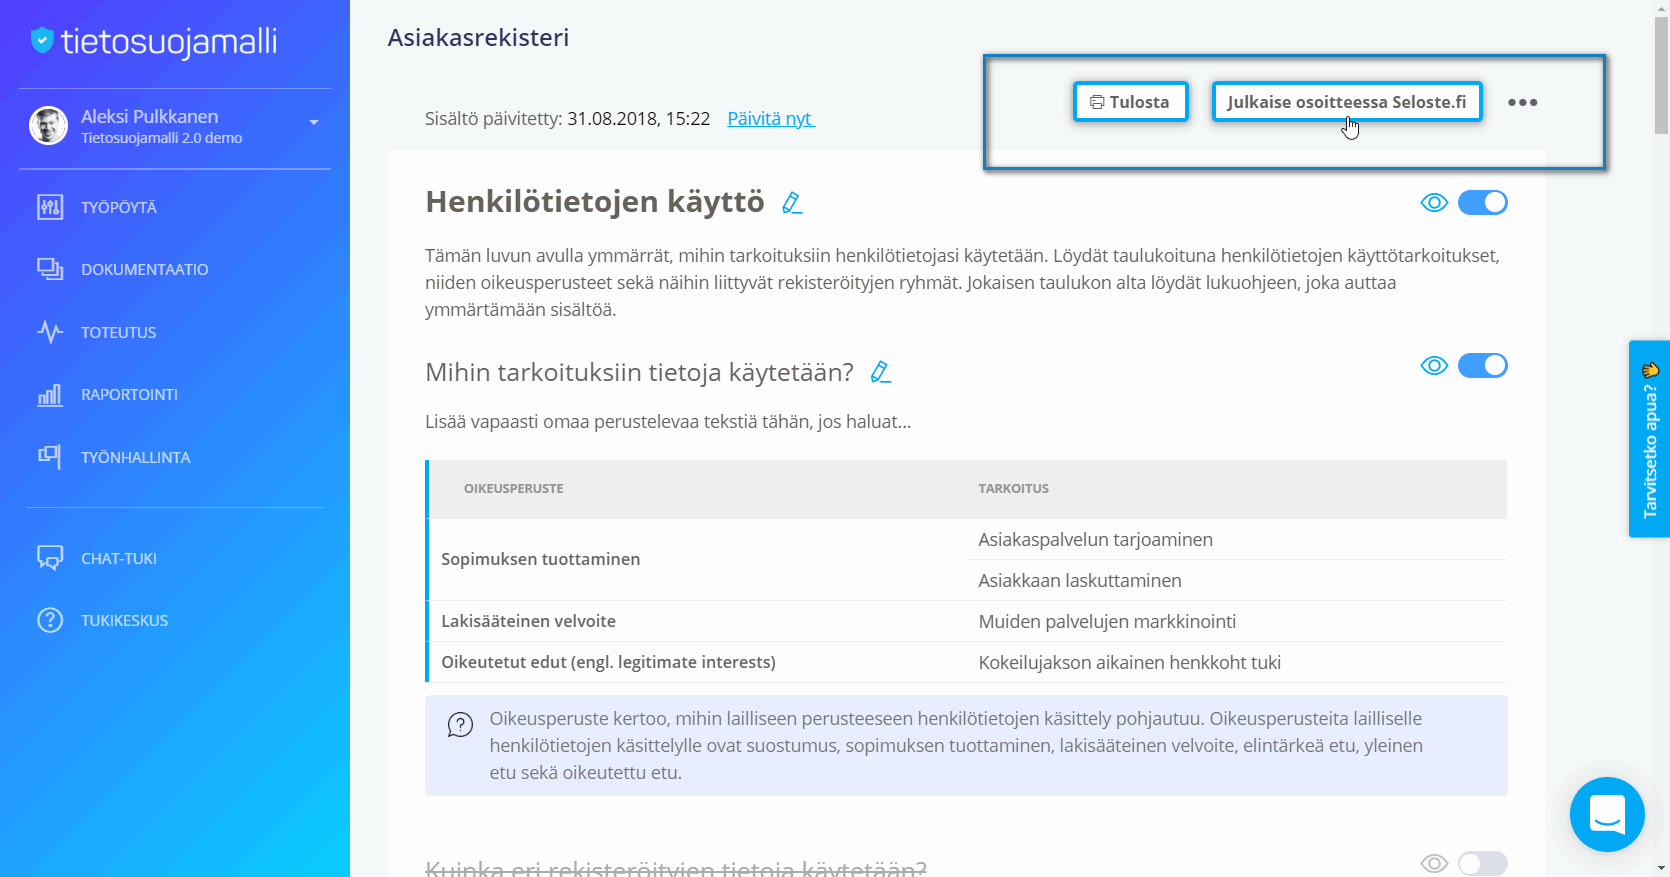Click the help circle in the info box

[x=460, y=725]
